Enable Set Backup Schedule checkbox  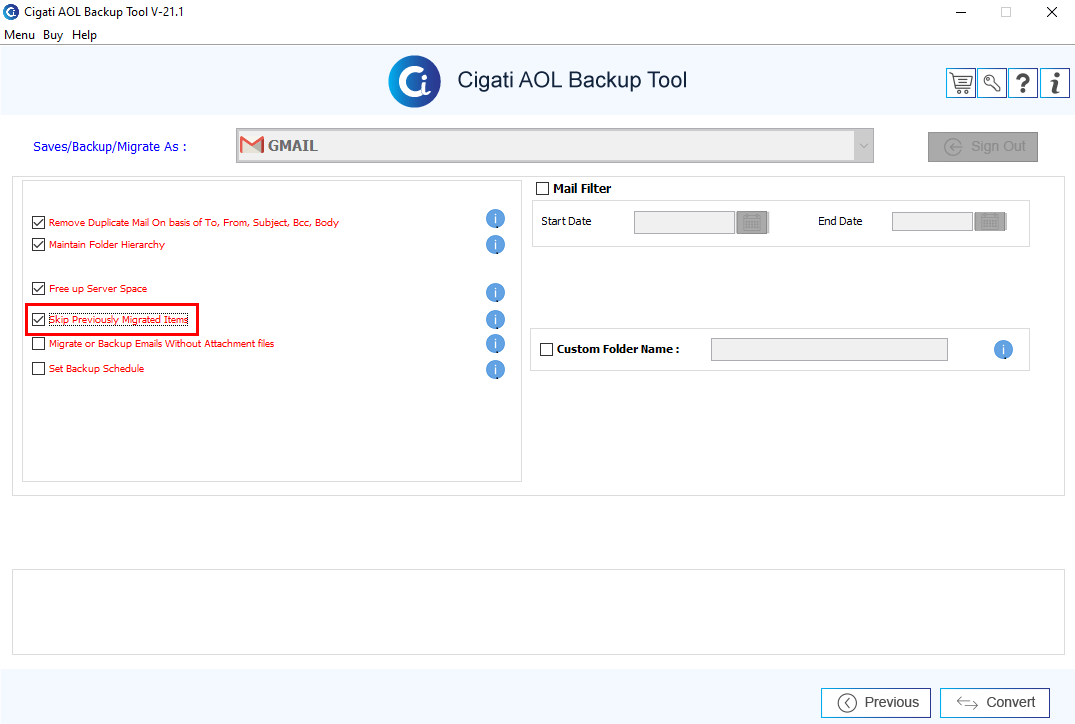click(x=38, y=369)
